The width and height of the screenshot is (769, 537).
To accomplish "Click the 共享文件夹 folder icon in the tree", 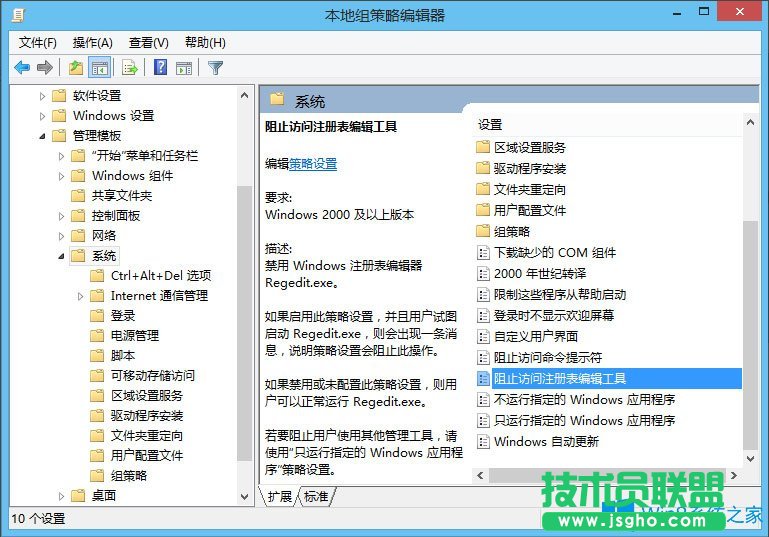I will point(78,196).
